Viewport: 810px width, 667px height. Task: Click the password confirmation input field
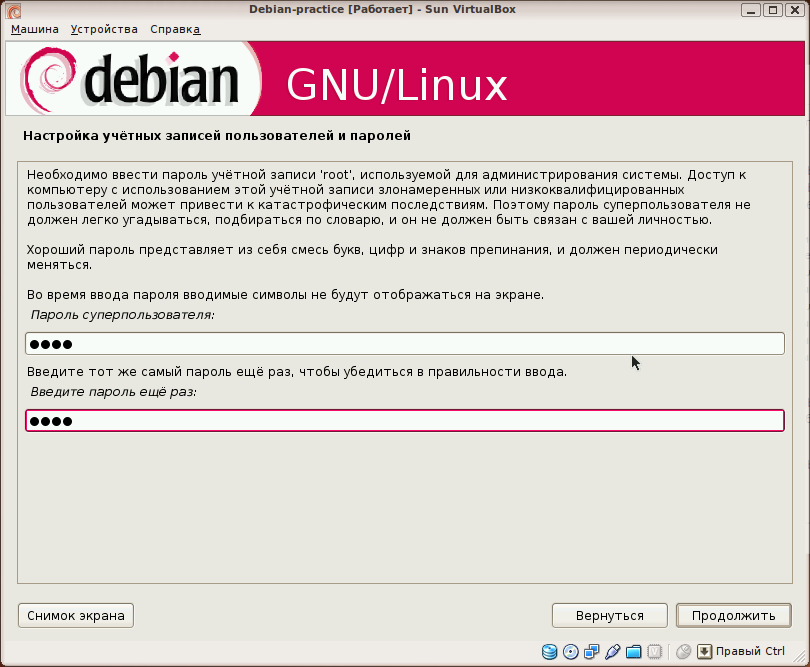400,420
